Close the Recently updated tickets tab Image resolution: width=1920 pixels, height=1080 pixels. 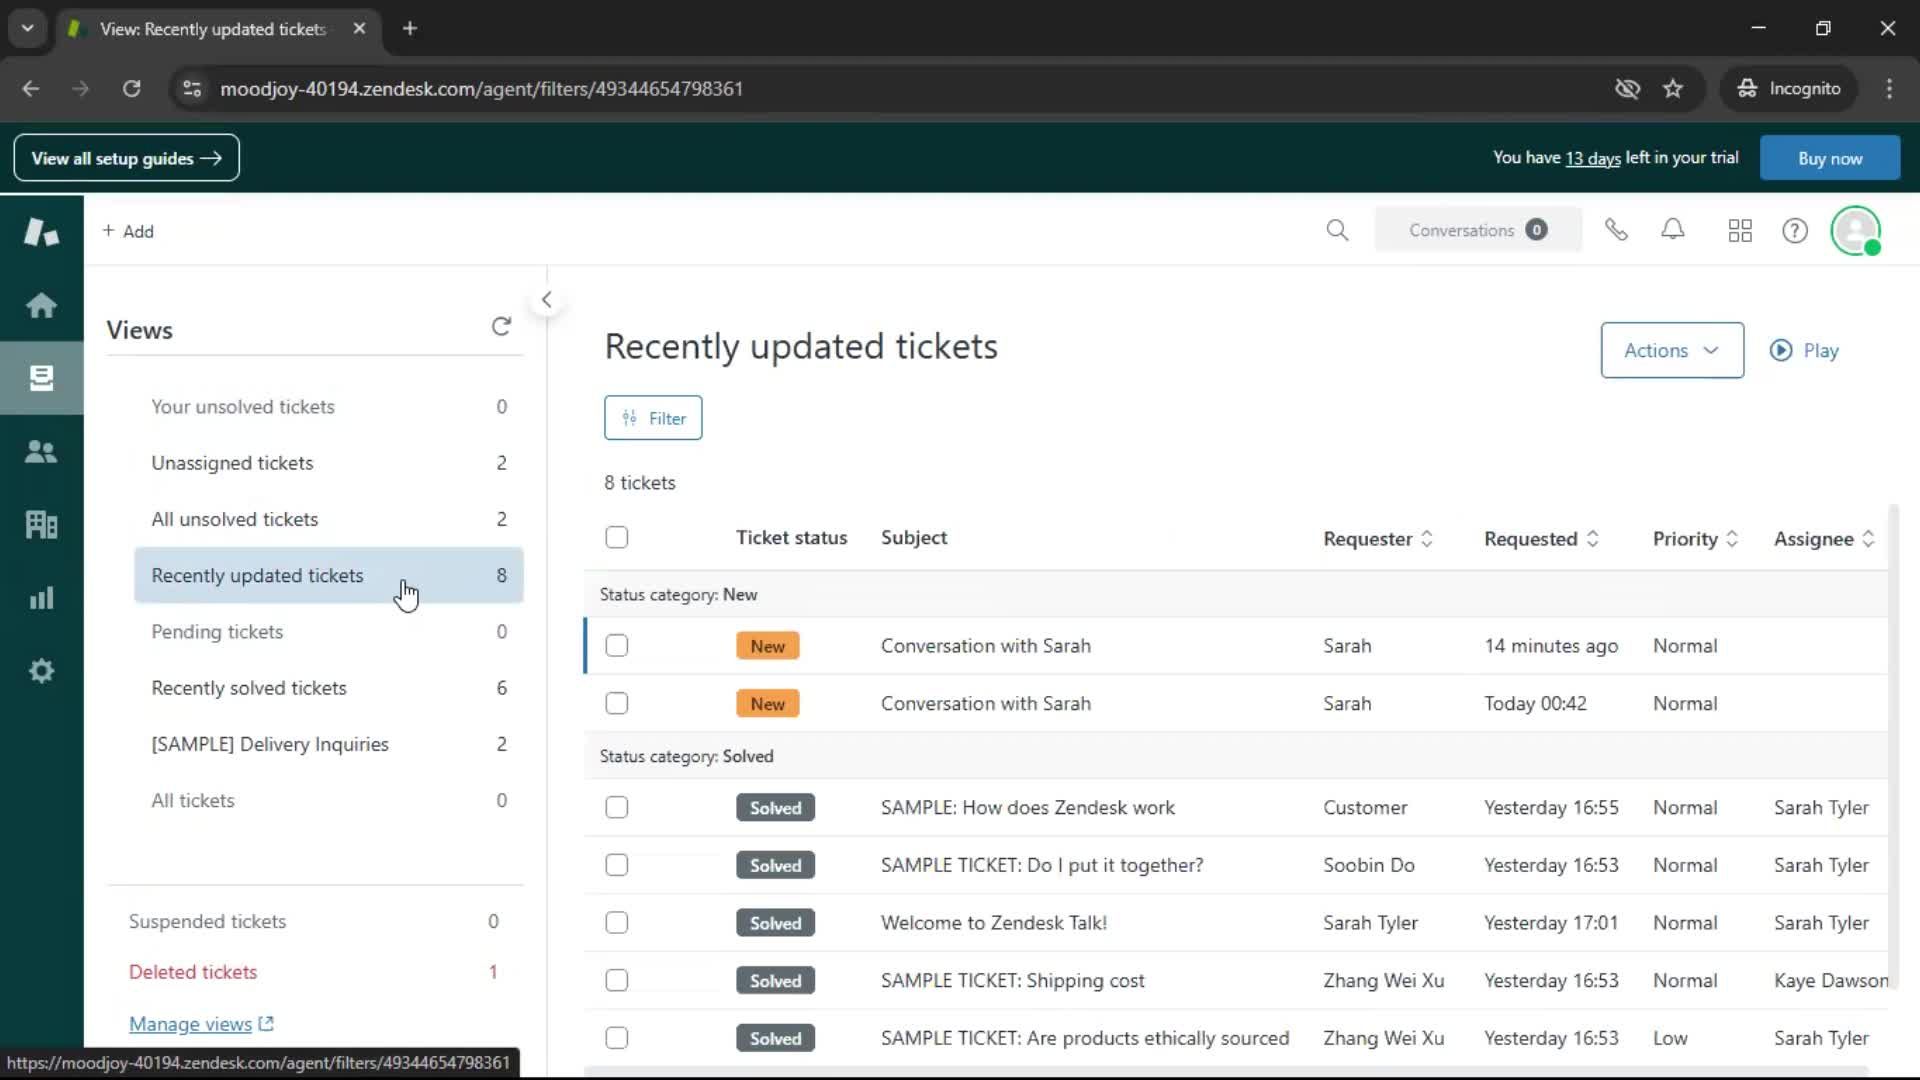[359, 28]
